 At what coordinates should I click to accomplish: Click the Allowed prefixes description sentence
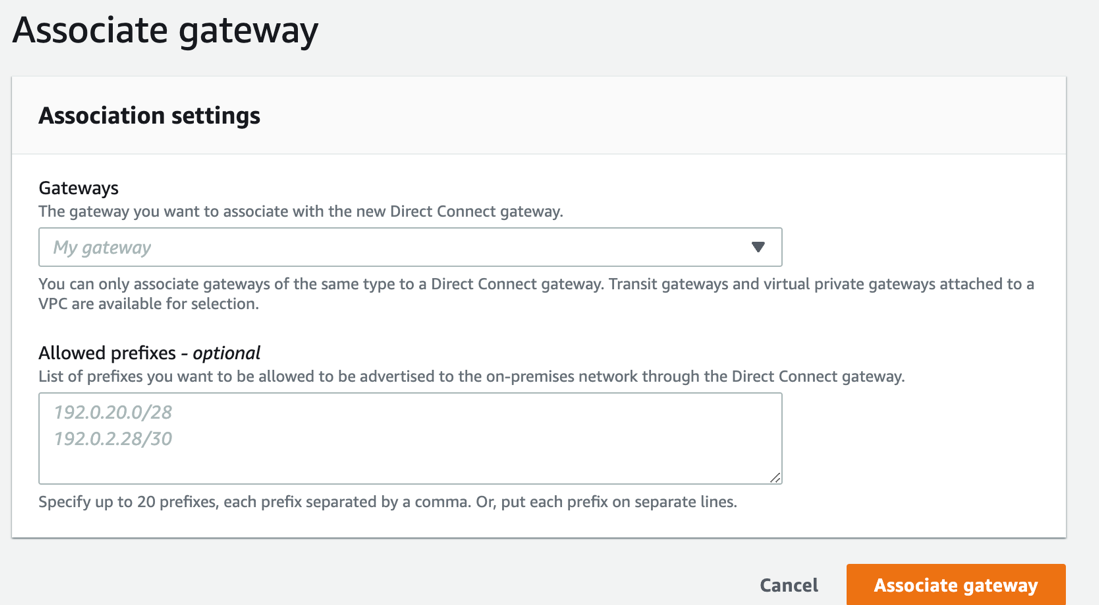click(471, 377)
